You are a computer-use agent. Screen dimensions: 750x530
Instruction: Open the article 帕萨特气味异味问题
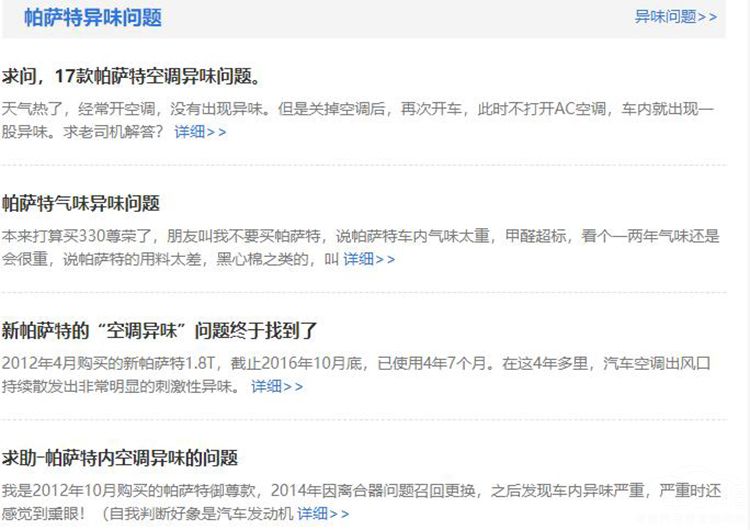[81, 203]
